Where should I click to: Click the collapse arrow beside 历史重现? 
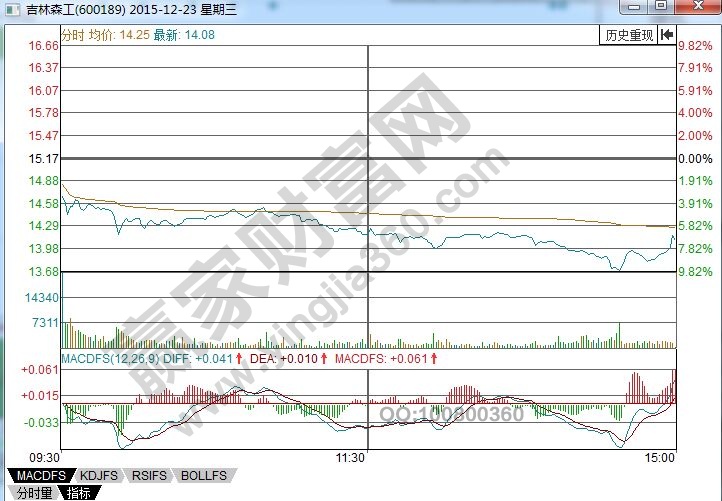pyautogui.click(x=666, y=35)
